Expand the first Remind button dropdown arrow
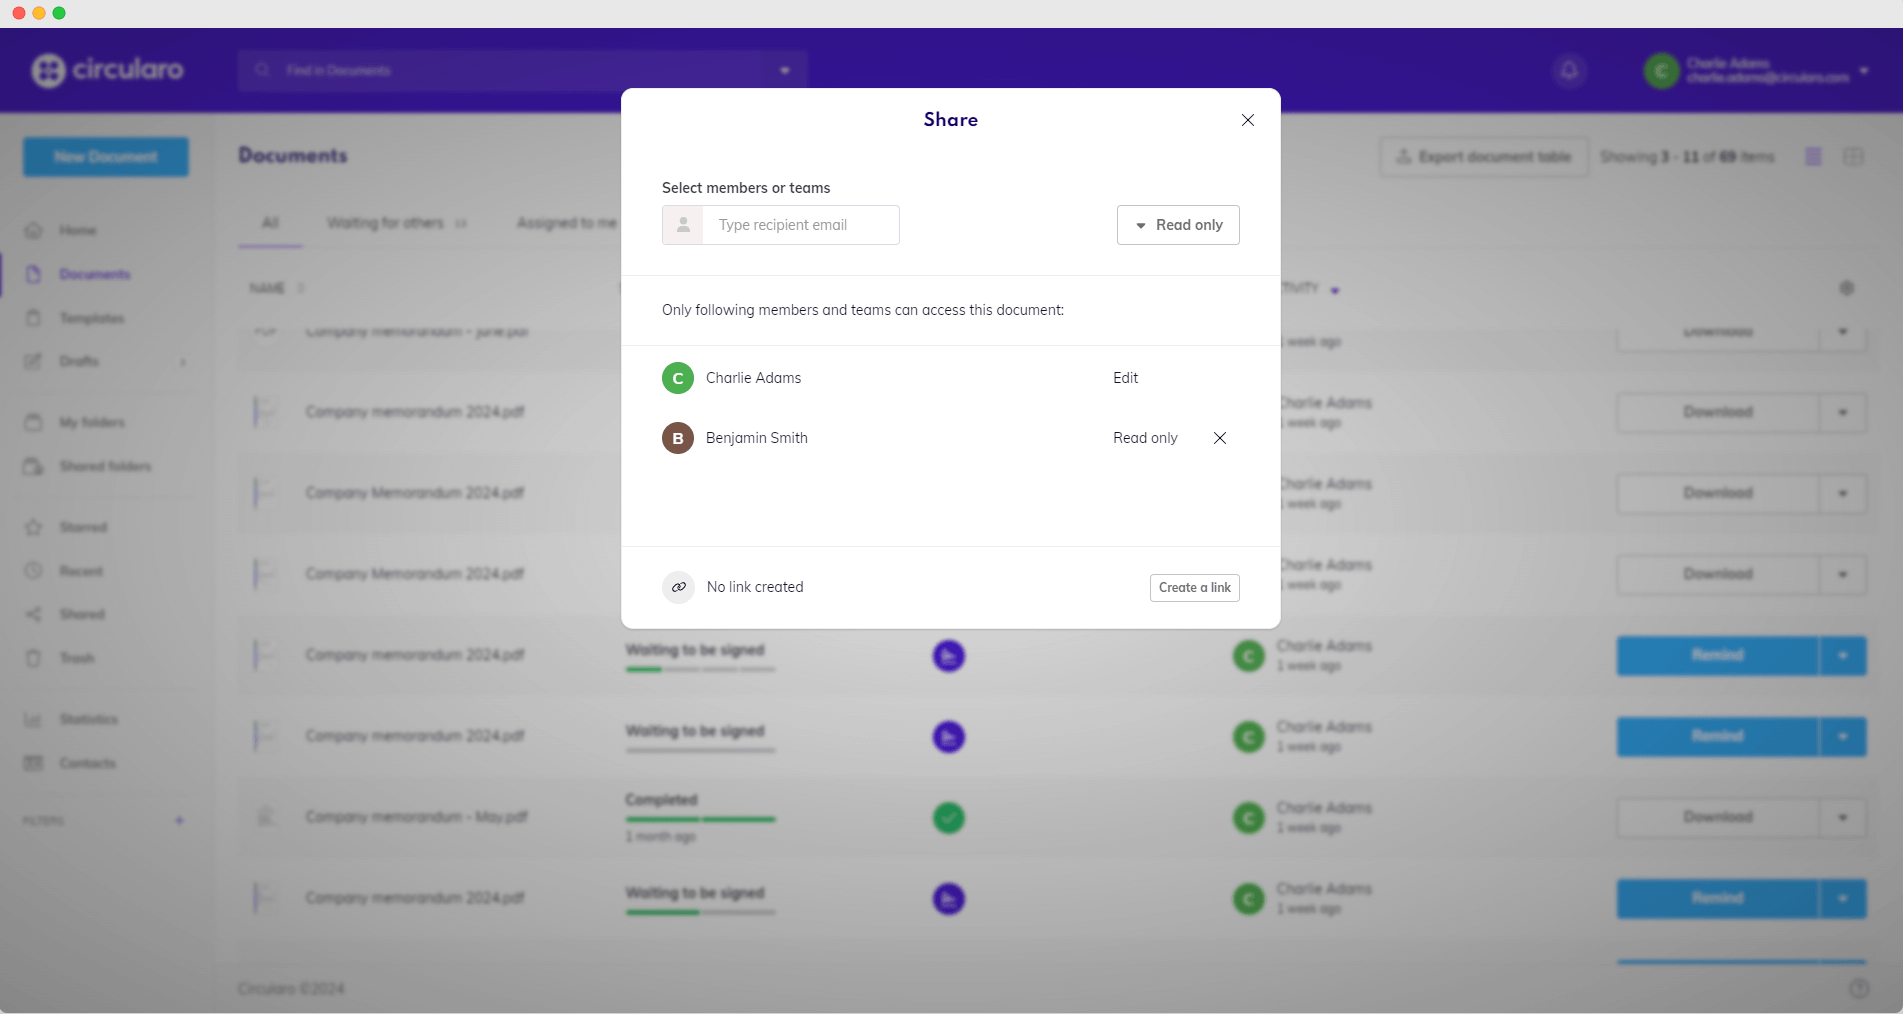 pos(1842,656)
